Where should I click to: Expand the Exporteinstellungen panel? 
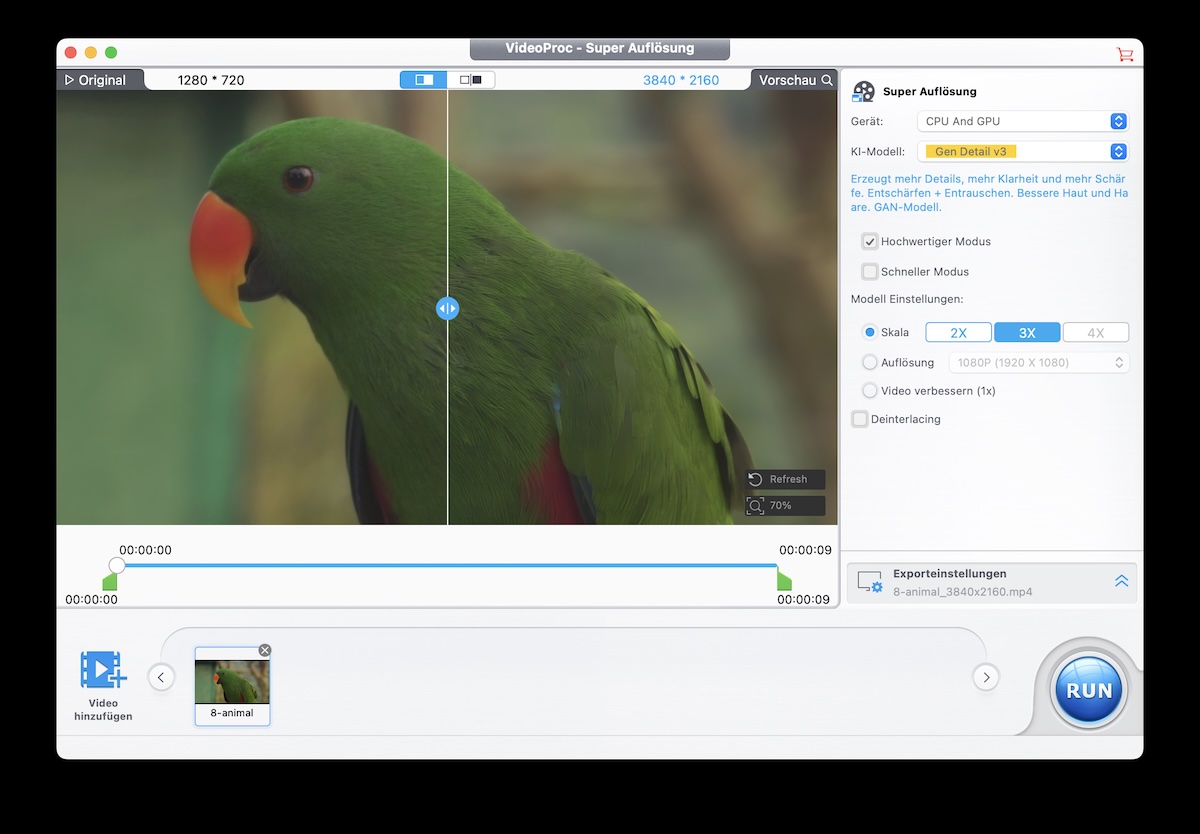(1121, 581)
